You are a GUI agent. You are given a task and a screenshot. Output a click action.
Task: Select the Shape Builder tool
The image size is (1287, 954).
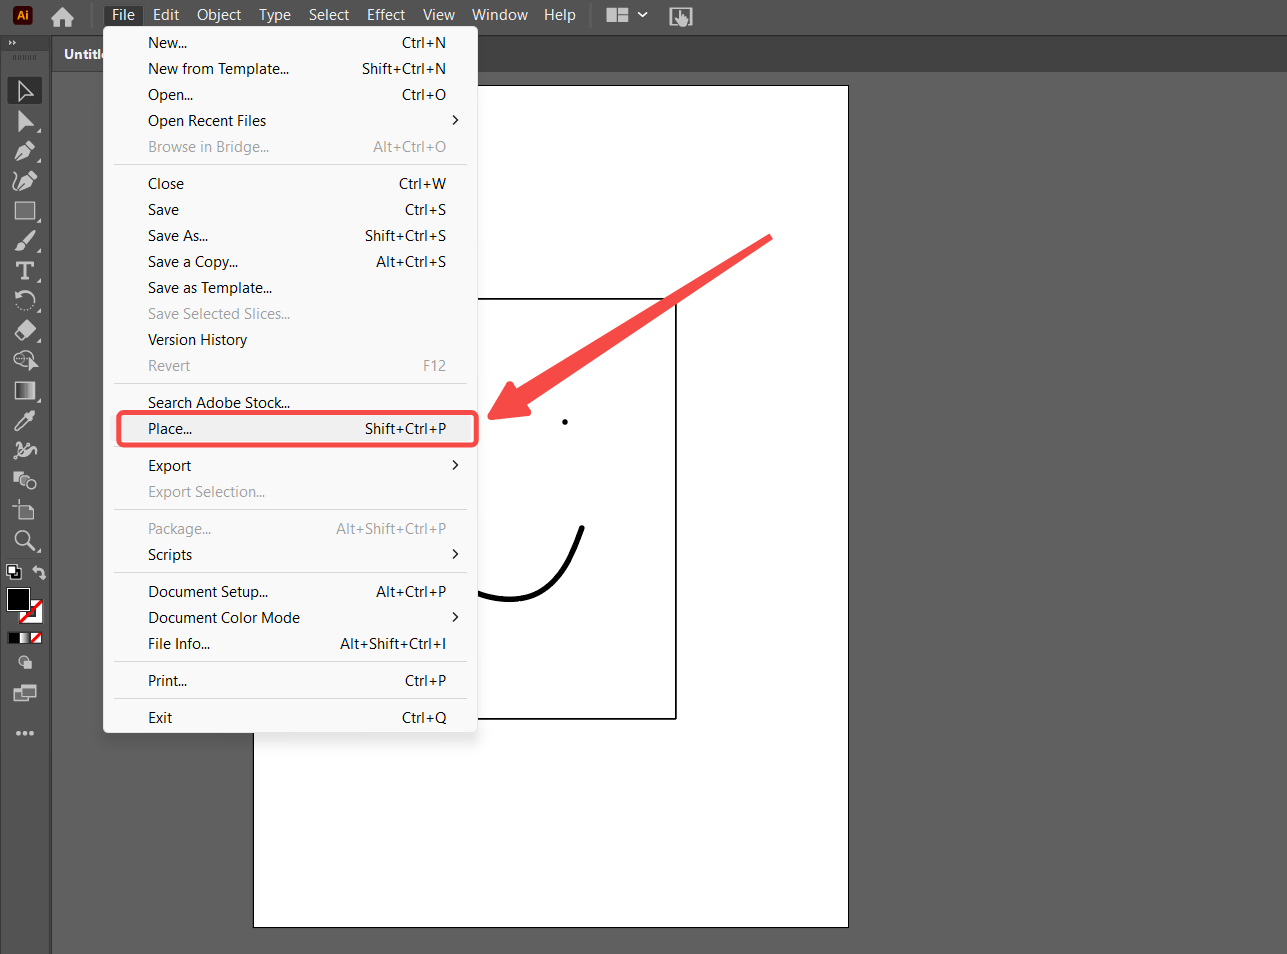click(x=25, y=361)
